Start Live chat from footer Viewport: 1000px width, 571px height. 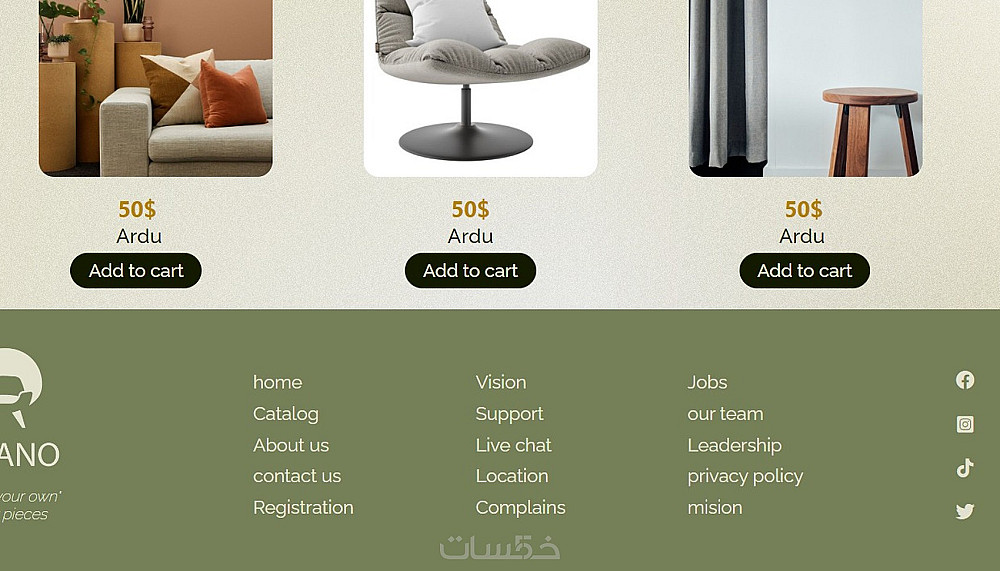coord(513,445)
